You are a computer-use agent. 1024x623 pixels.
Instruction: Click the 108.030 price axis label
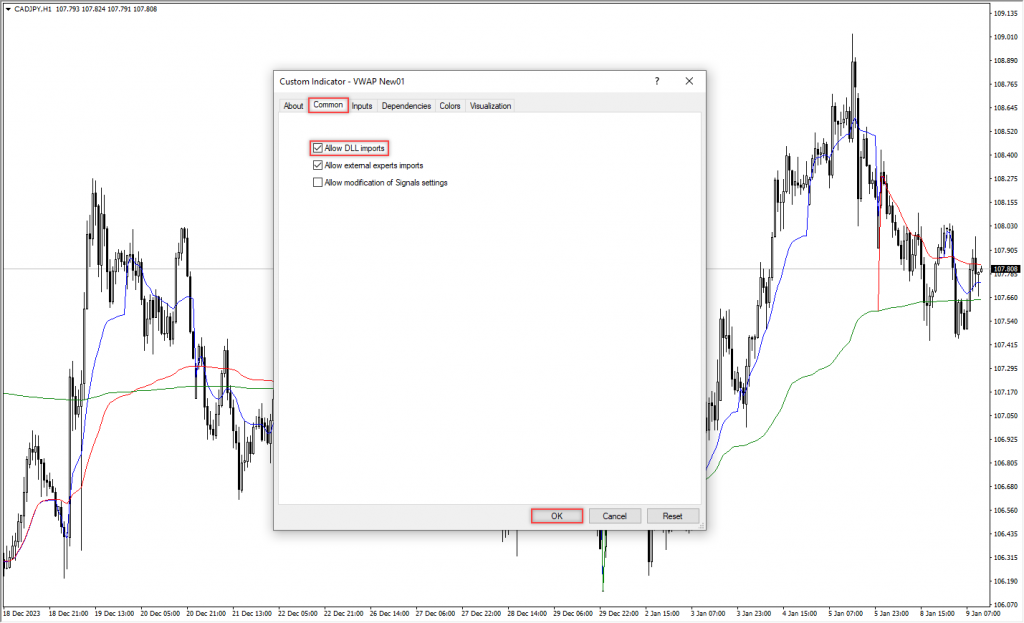pos(1006,226)
